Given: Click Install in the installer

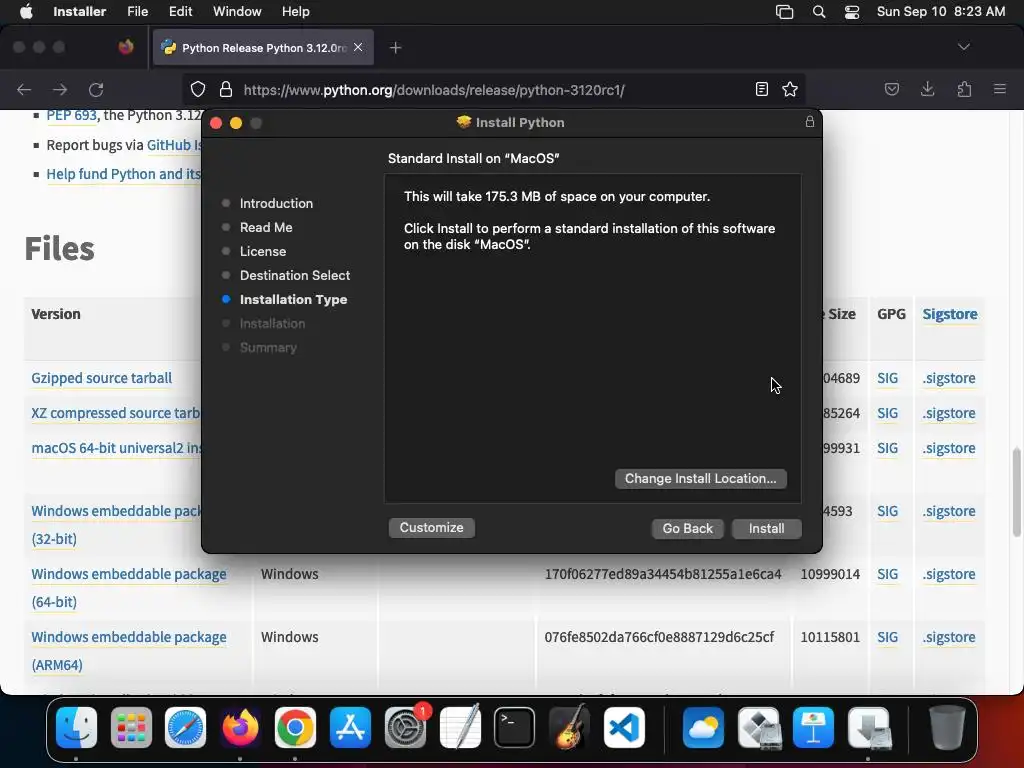Looking at the screenshot, I should point(767,528).
